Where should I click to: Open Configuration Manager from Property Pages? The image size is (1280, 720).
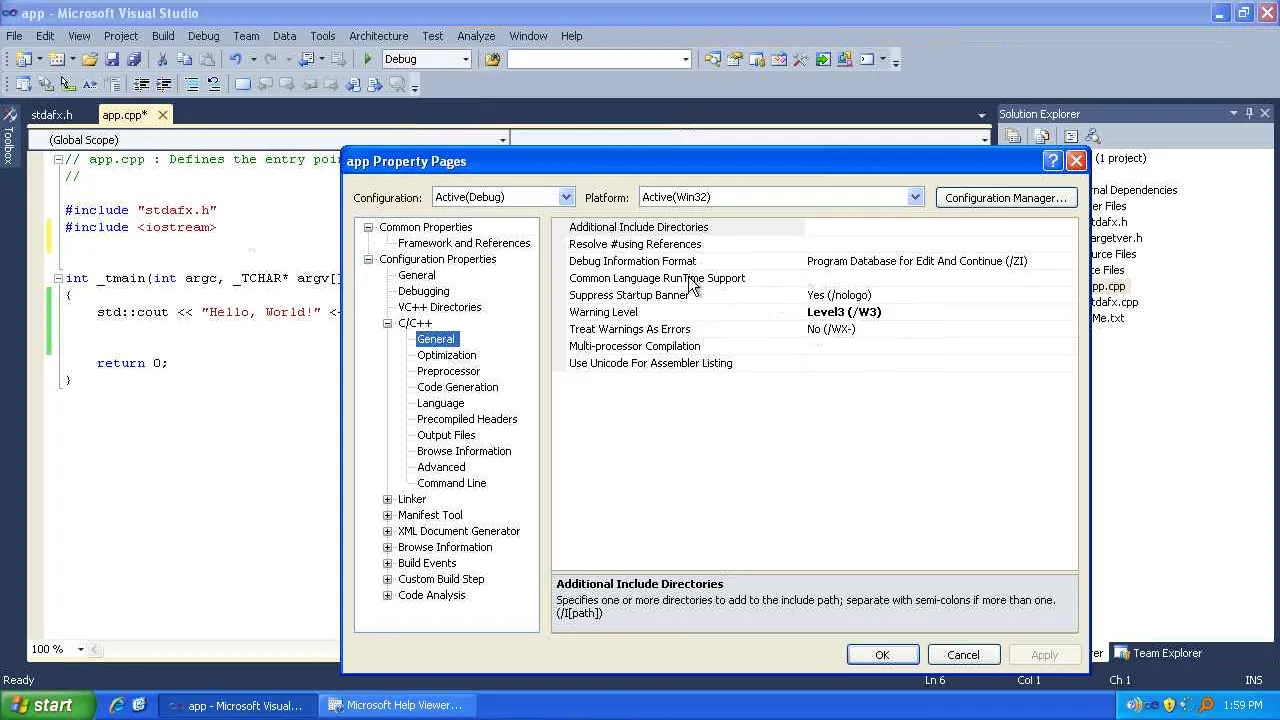[1006, 198]
